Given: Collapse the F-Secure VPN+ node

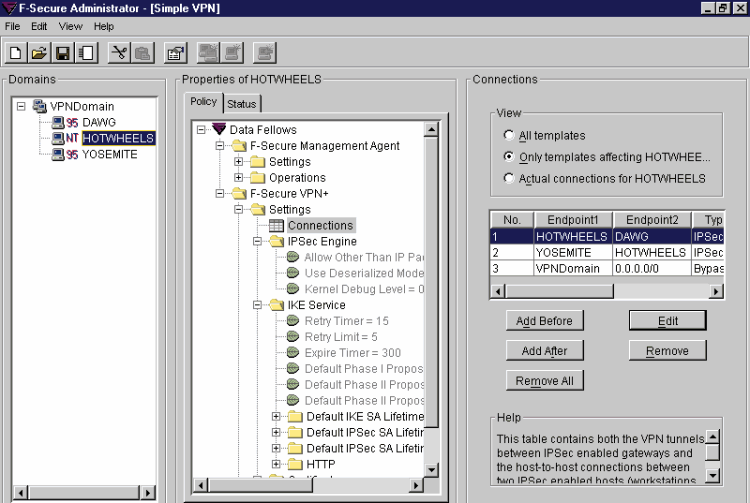Looking at the screenshot, I should click(220, 193).
